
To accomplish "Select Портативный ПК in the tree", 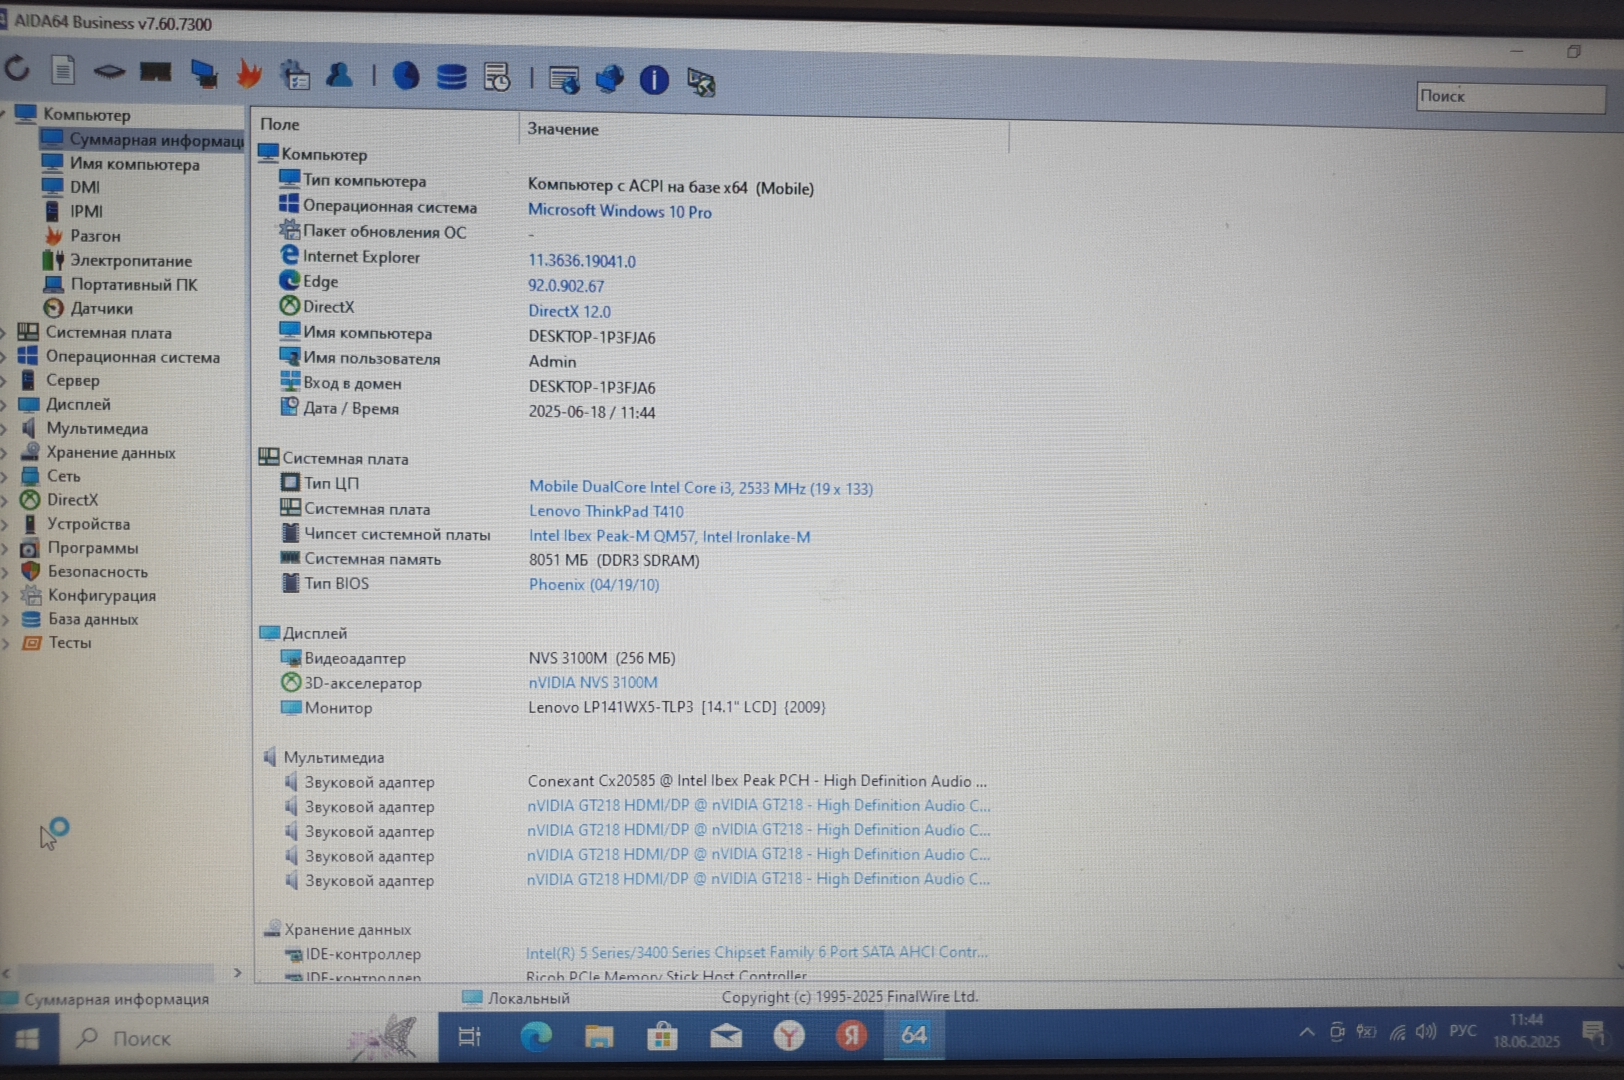I will pyautogui.click(x=134, y=284).
